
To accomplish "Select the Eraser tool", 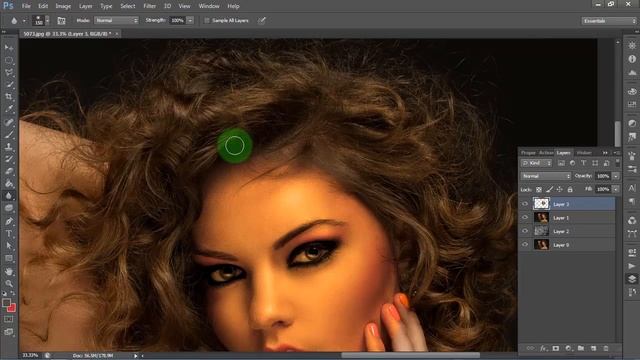I will point(9,171).
